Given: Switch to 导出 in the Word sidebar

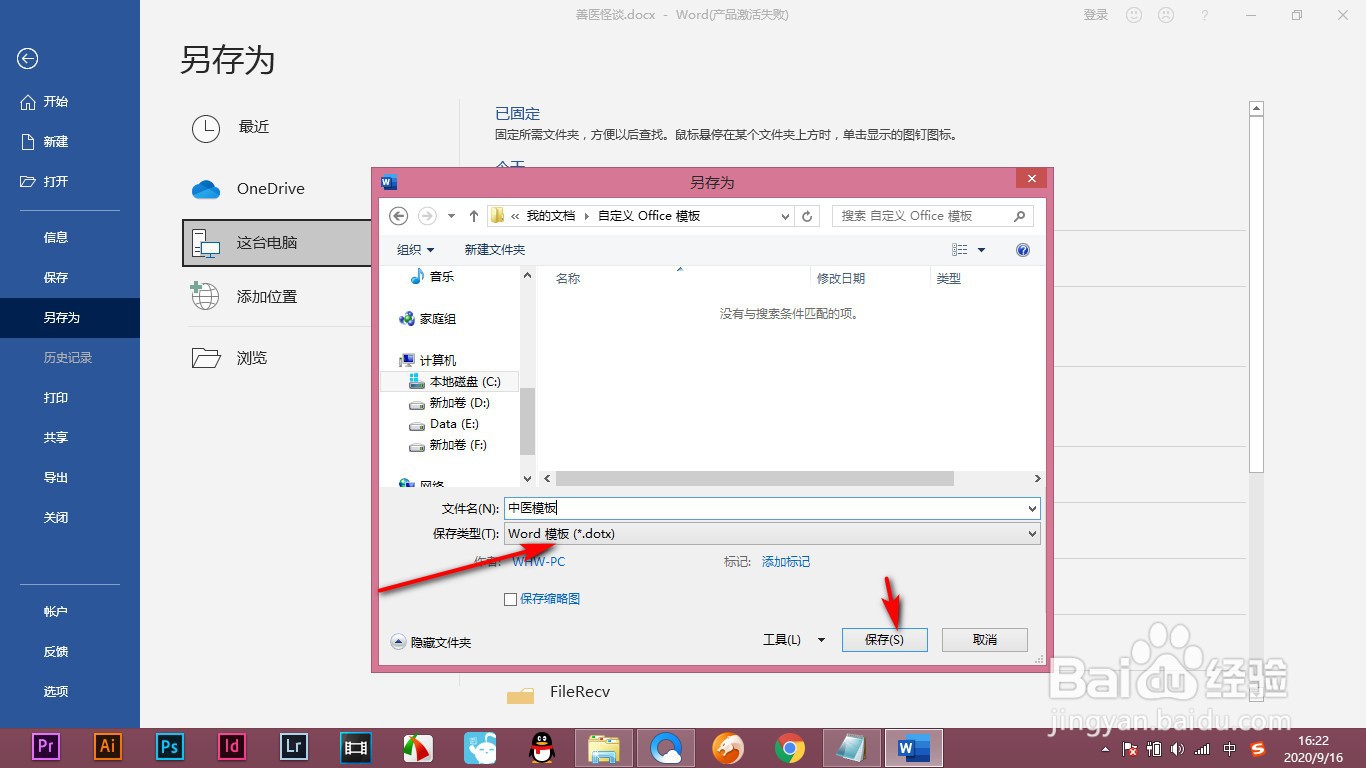Looking at the screenshot, I should (x=55, y=477).
